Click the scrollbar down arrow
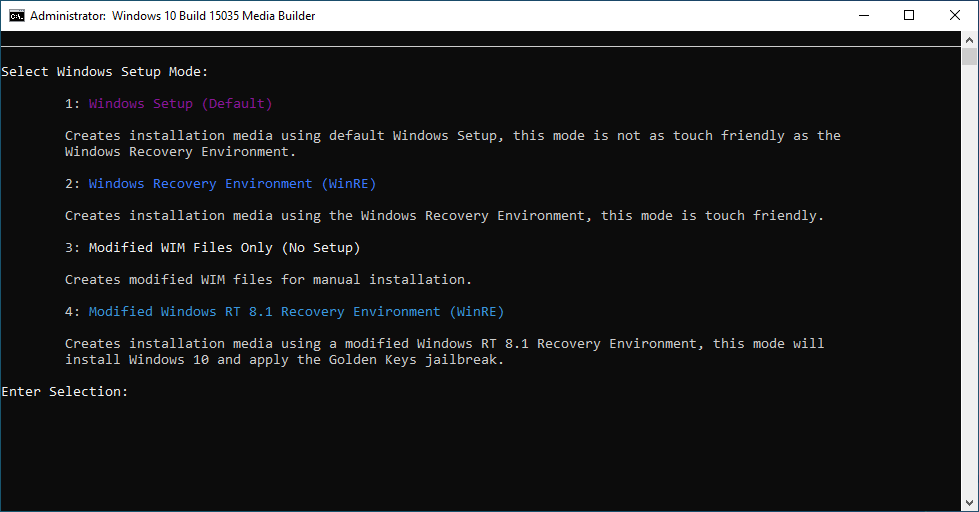This screenshot has width=979, height=512. pyautogui.click(x=970, y=503)
